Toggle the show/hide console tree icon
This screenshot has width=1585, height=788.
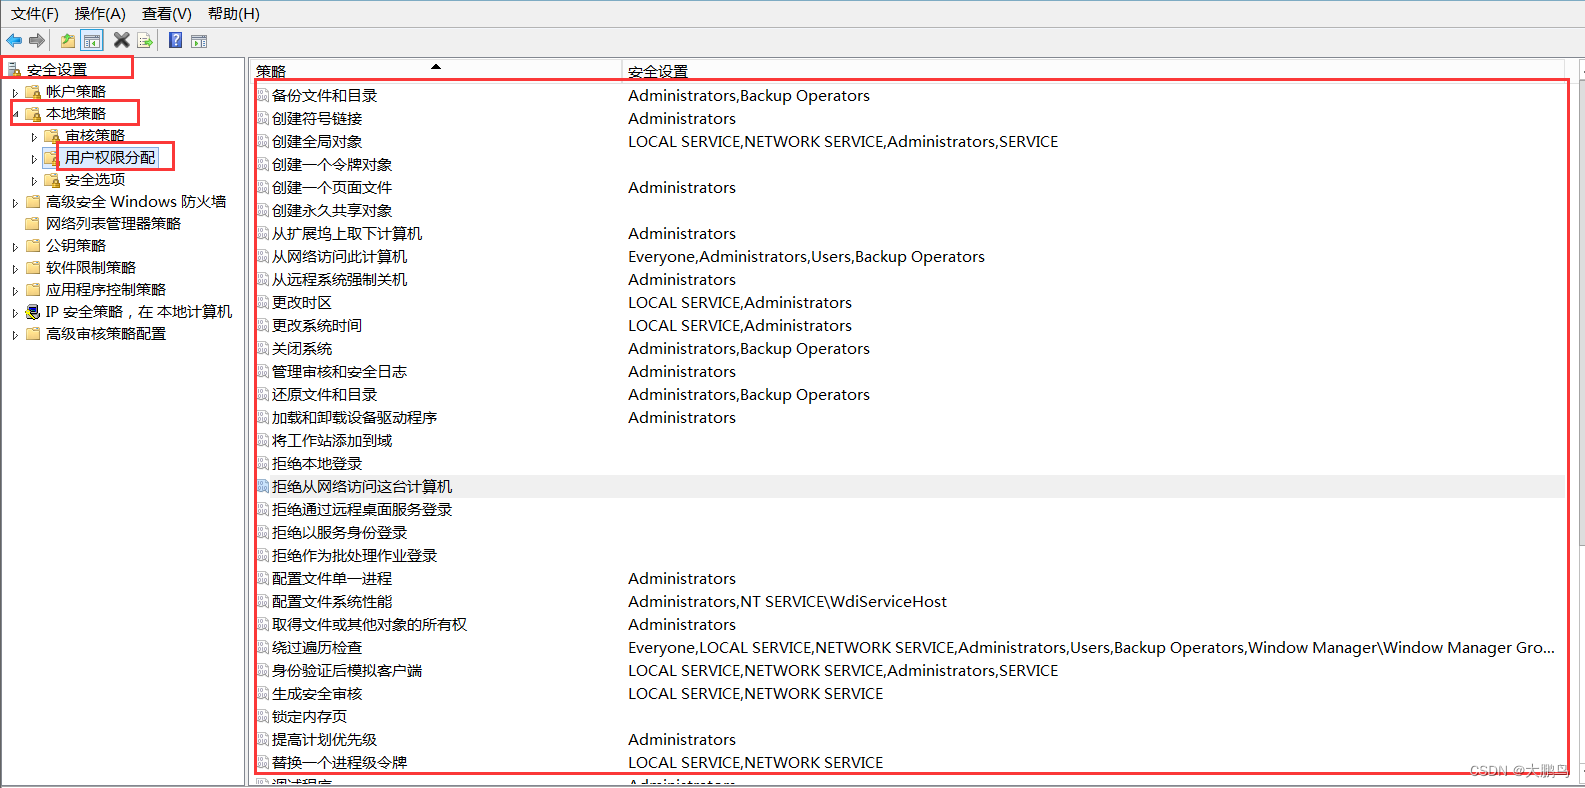coord(92,40)
